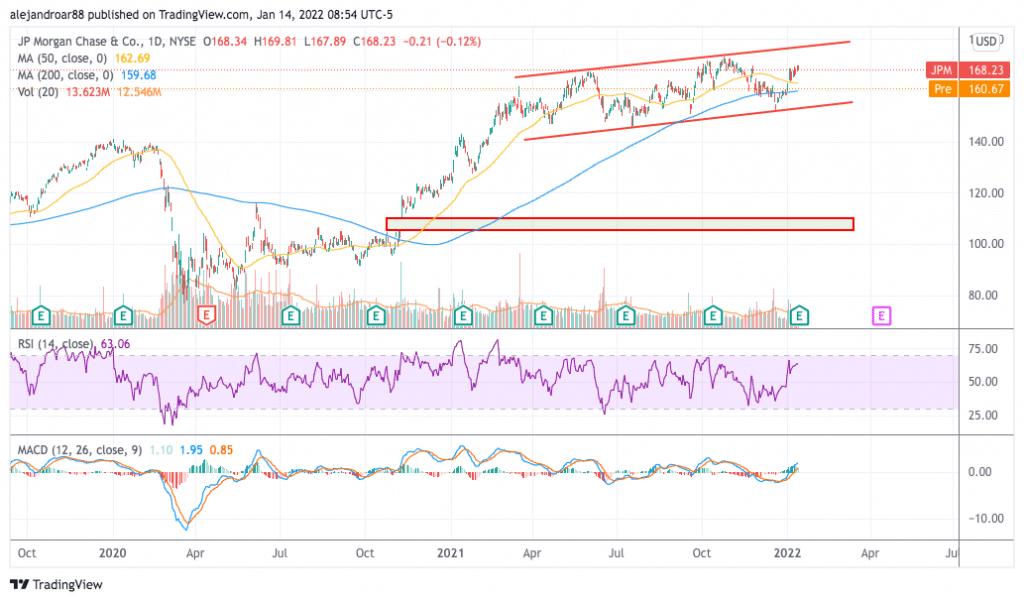The height and width of the screenshot is (602, 1024).
Task: Click the closing price C168.23
Action: [374, 41]
